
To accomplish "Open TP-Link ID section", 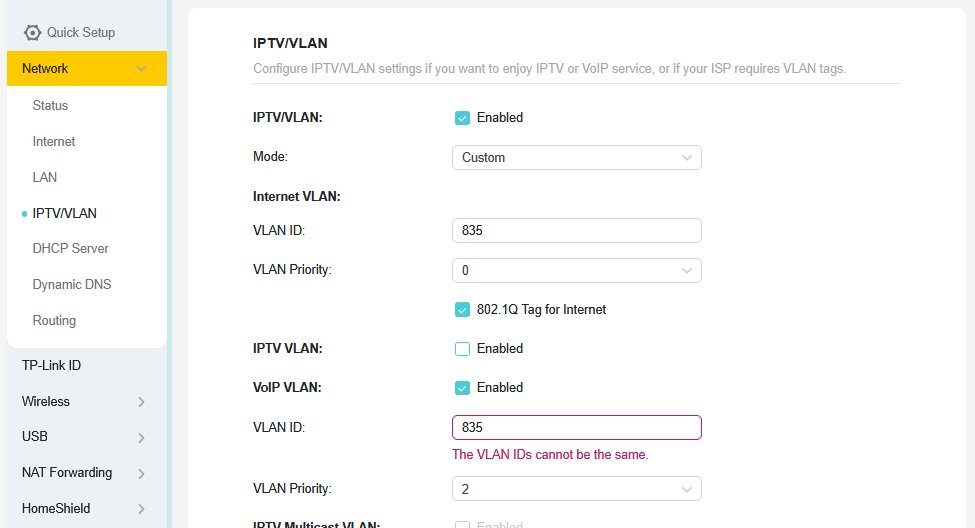I will click(x=52, y=366).
